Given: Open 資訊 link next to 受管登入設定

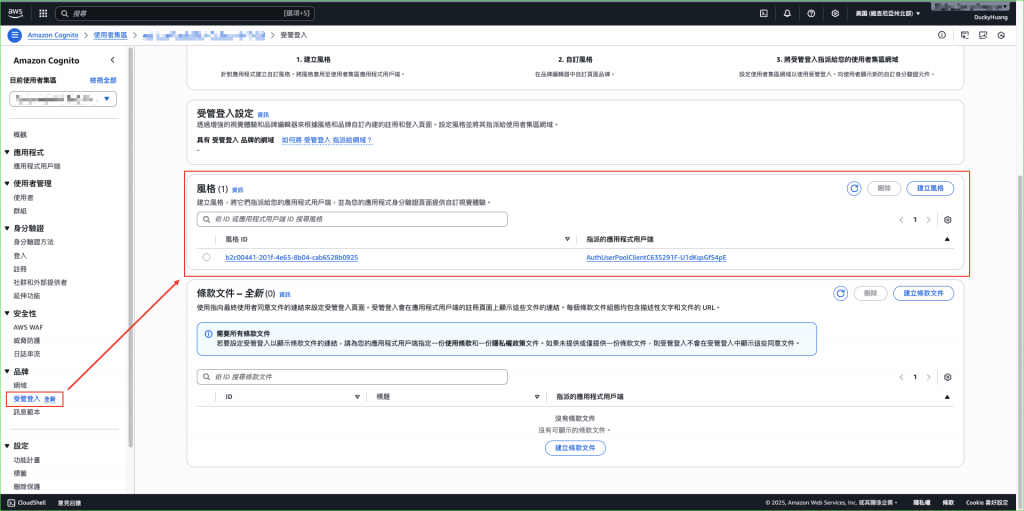Looking at the screenshot, I should click(x=263, y=114).
